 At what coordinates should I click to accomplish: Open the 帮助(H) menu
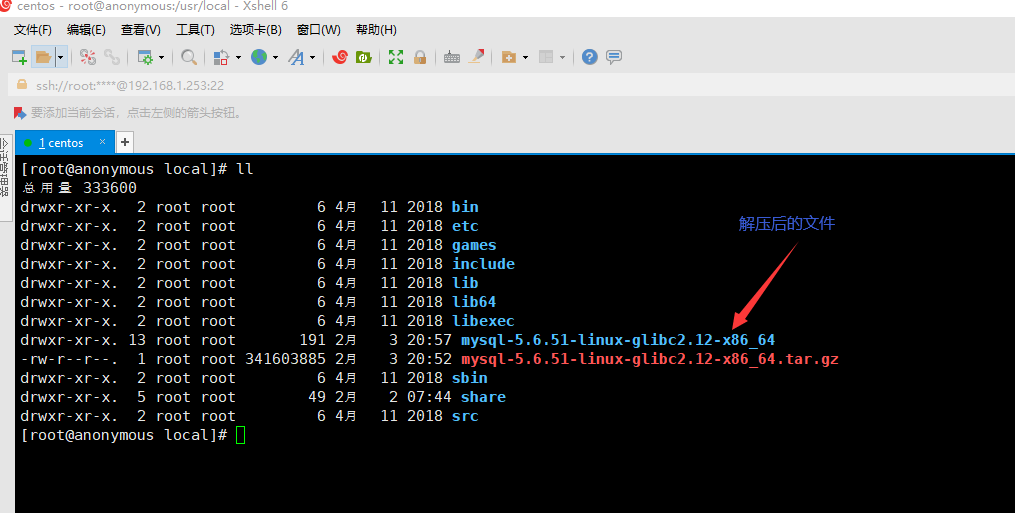(376, 30)
